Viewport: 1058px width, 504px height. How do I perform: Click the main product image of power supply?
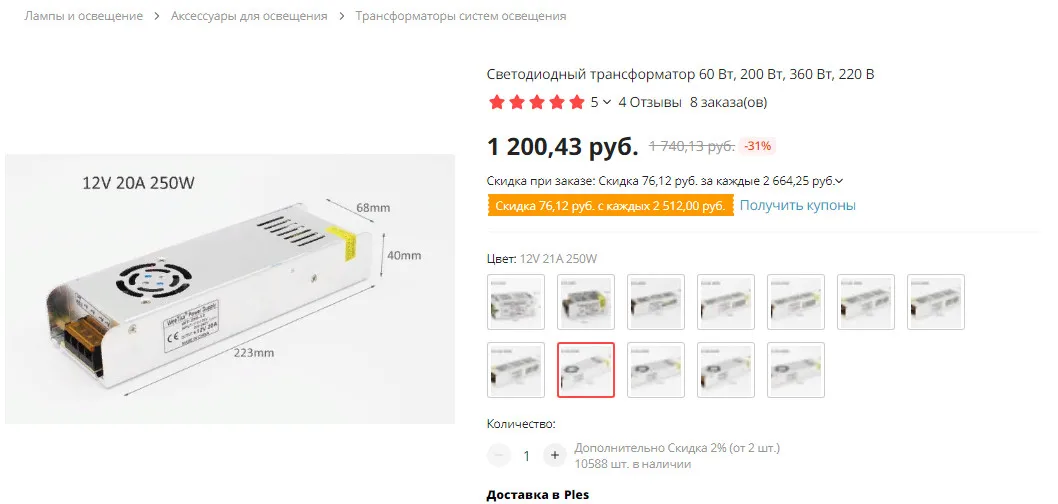pos(229,289)
